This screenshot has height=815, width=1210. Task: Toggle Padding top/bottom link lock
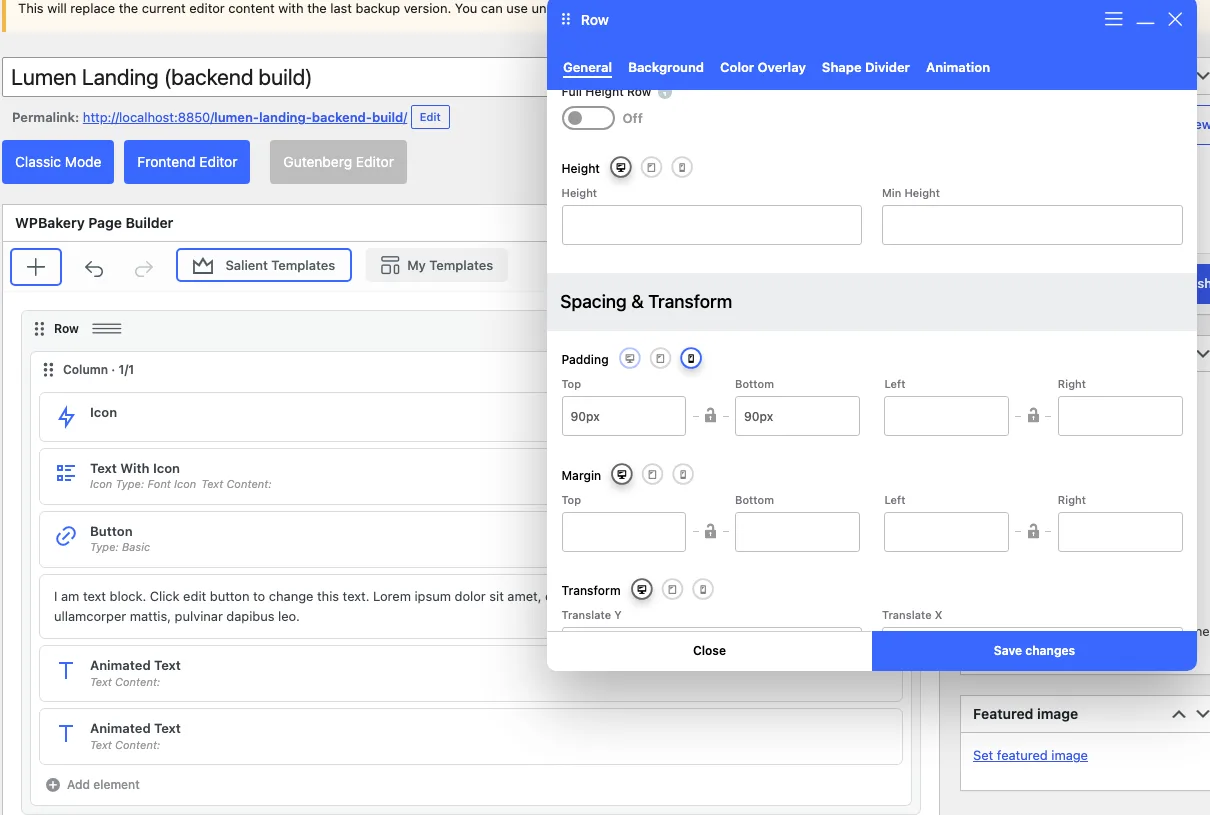(x=710, y=415)
